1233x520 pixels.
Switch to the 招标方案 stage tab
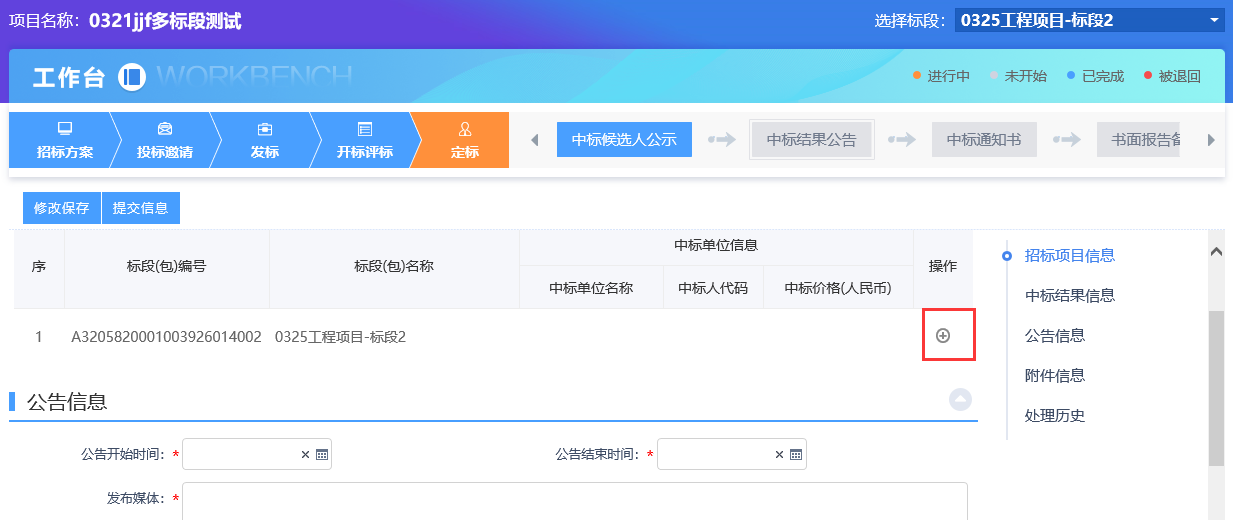[x=64, y=141]
